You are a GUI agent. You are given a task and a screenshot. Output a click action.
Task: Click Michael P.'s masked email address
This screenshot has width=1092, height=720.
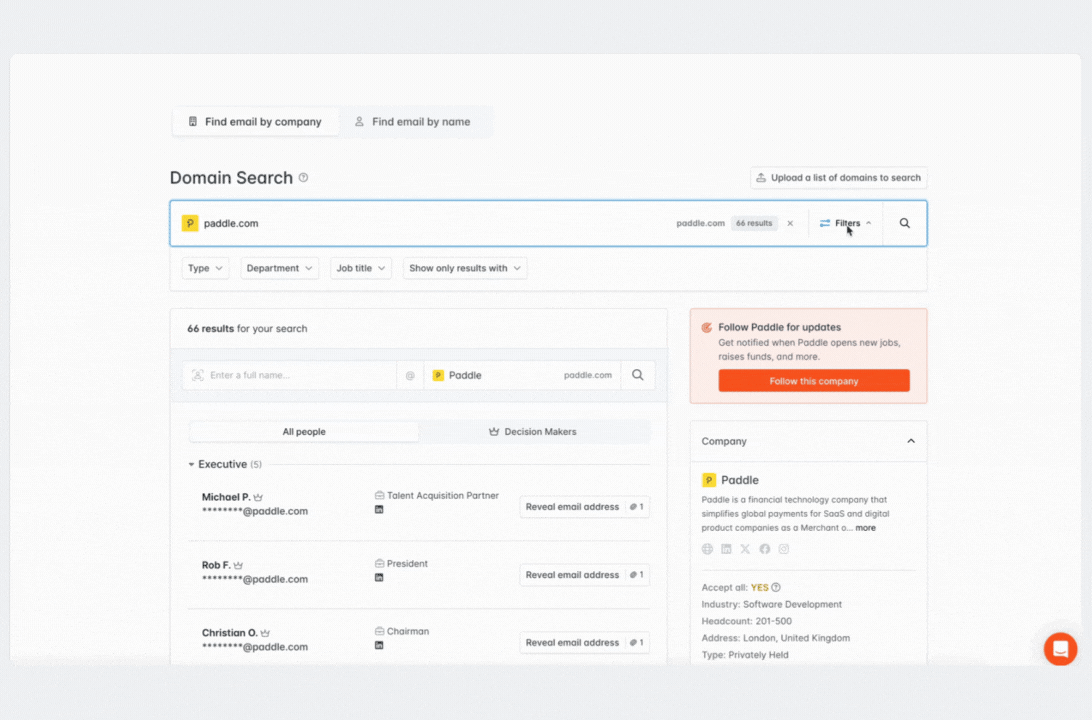[x=255, y=511]
